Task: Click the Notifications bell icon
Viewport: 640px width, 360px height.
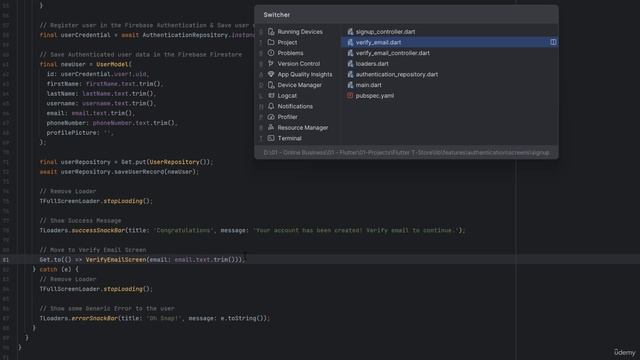Action: (x=271, y=106)
